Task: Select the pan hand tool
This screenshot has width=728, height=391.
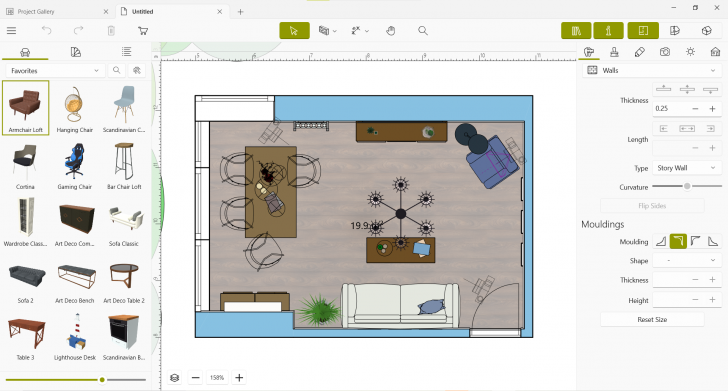Action: 391,31
